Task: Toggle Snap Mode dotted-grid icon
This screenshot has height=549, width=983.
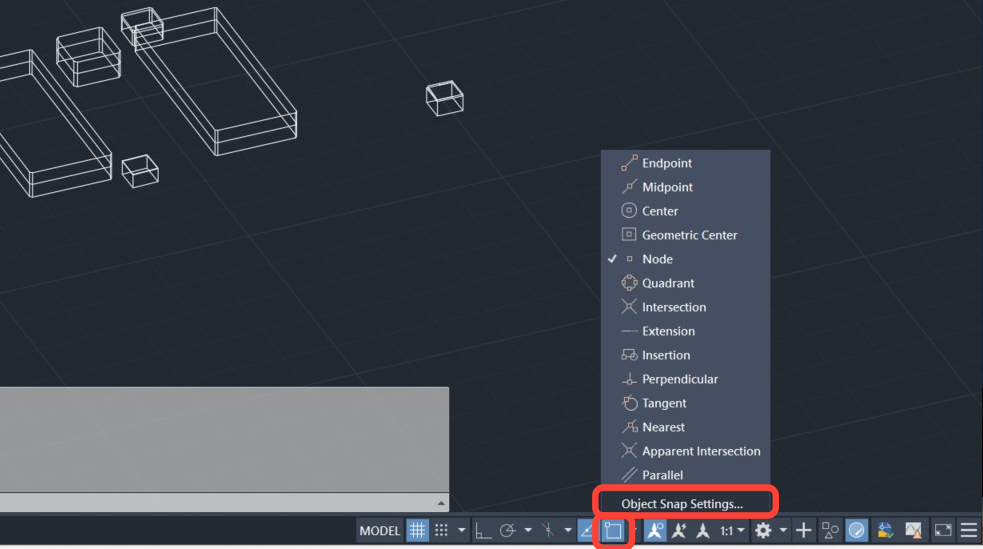Action: point(441,530)
